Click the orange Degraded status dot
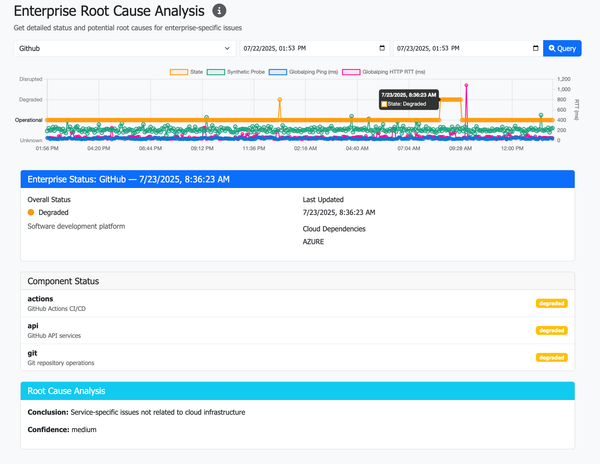This screenshot has height=464, width=600. [31, 212]
